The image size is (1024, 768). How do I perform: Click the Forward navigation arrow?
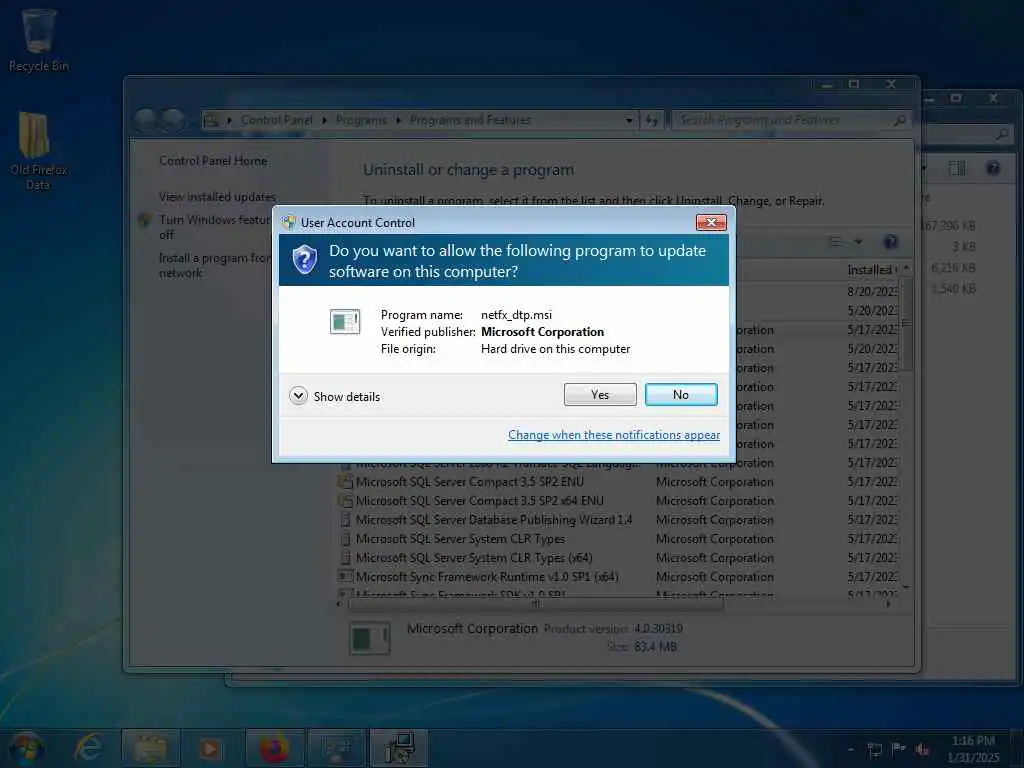coord(174,120)
